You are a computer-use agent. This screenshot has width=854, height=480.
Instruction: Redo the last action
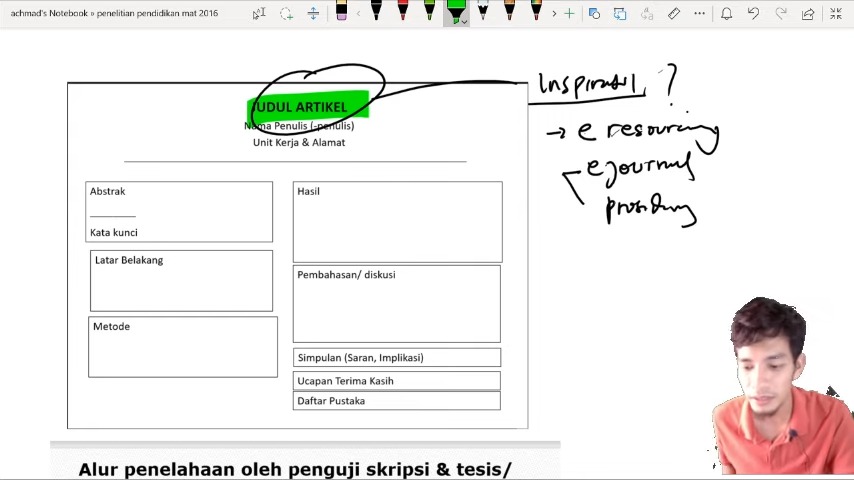[781, 14]
